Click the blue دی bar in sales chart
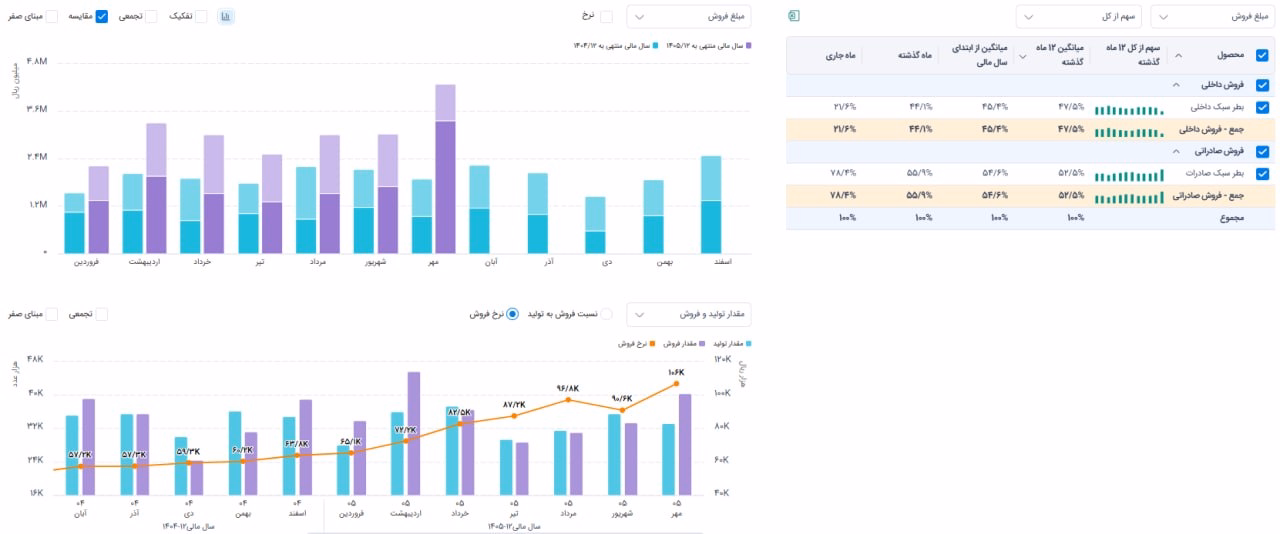1280x534 pixels. [x=595, y=224]
